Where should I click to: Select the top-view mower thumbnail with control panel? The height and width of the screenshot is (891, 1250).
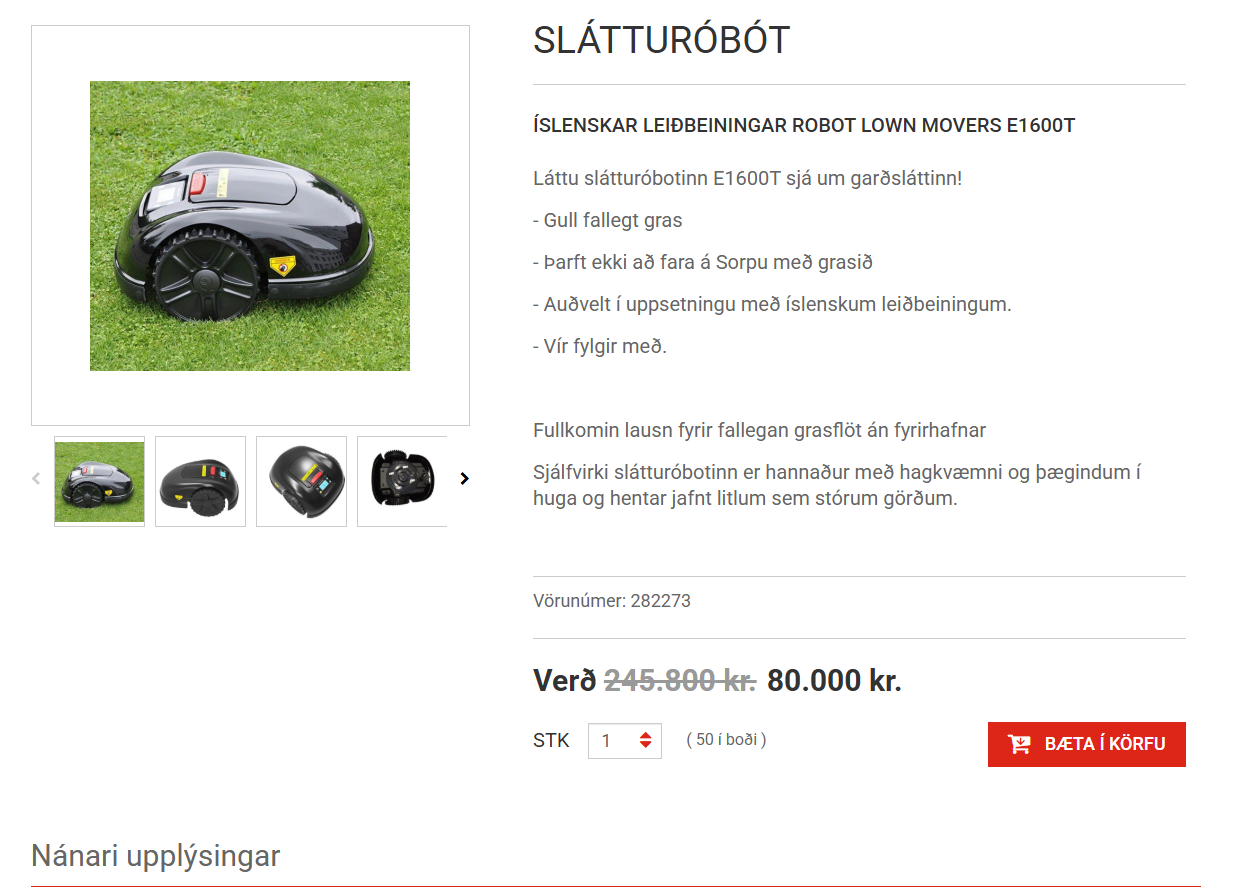(x=301, y=481)
